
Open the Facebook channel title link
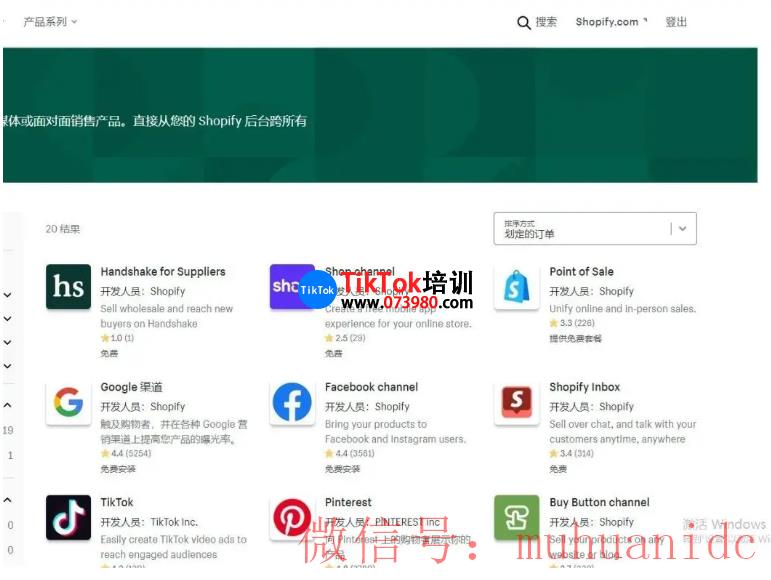(x=371, y=387)
